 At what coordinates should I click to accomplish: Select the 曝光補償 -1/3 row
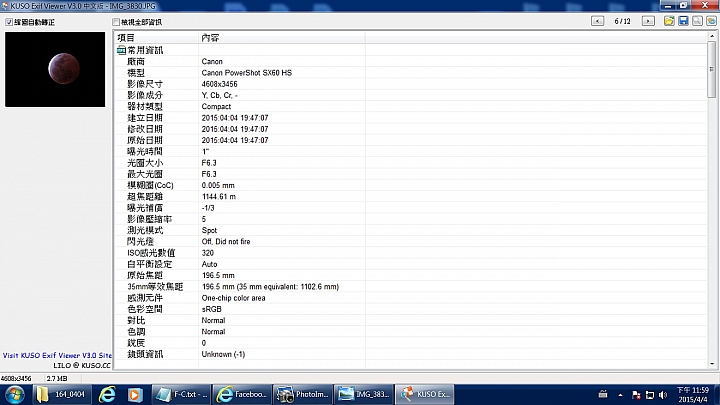pyautogui.click(x=411, y=208)
